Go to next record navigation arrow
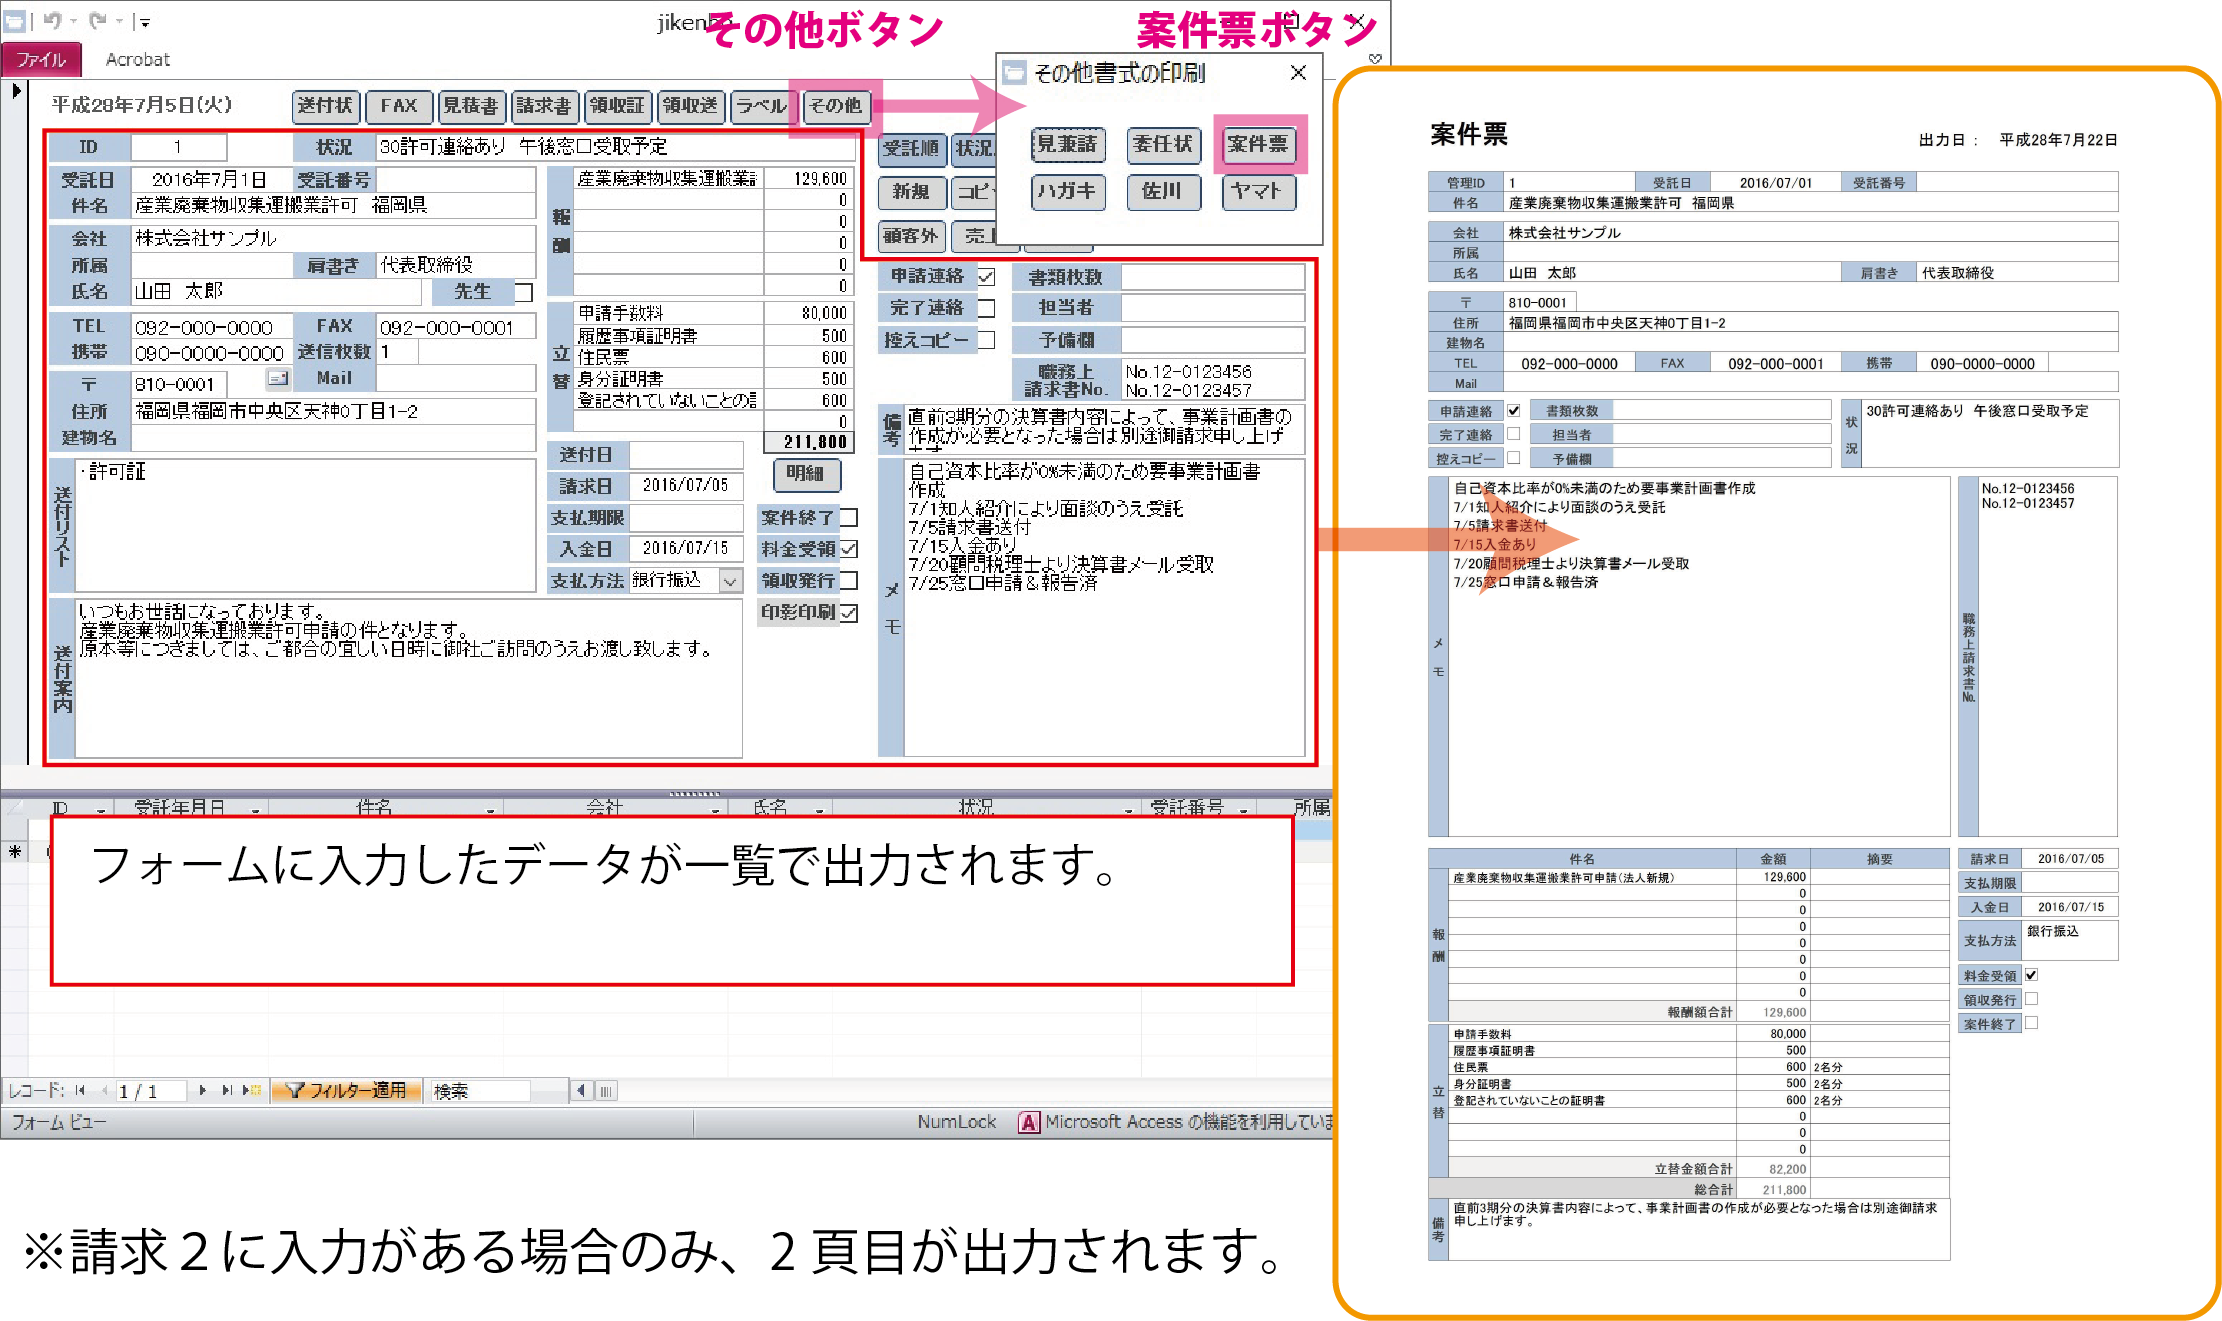Image resolution: width=2222 pixels, height=1321 pixels. point(203,1091)
